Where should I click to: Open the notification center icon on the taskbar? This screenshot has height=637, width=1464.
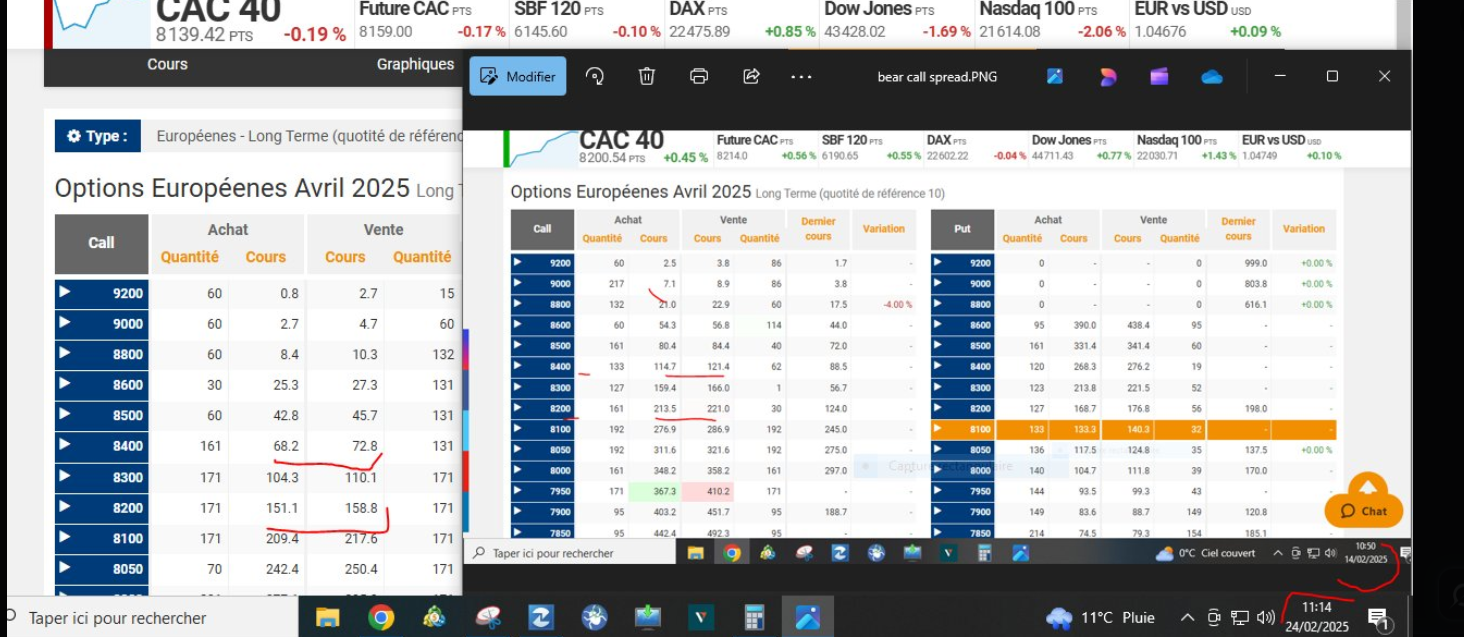pyautogui.click(x=1379, y=619)
